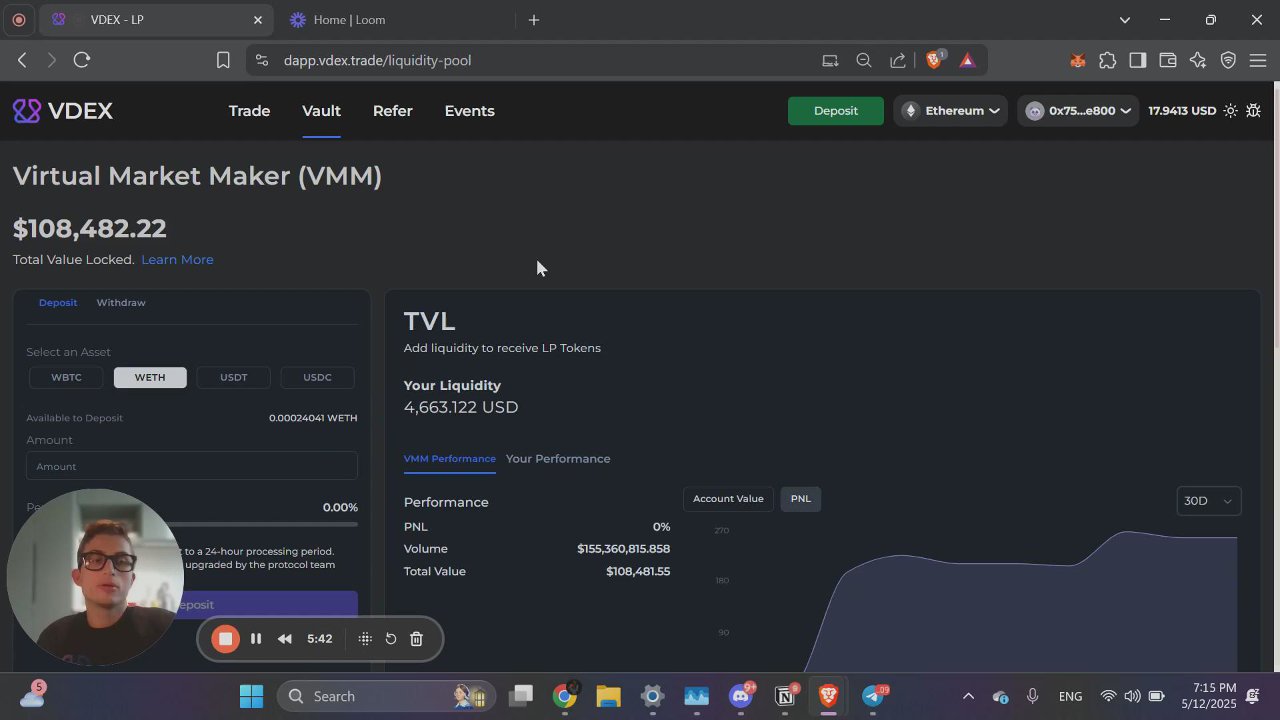Rewind the Loom recording
Image resolution: width=1280 pixels, height=720 pixels.
pyautogui.click(x=285, y=639)
